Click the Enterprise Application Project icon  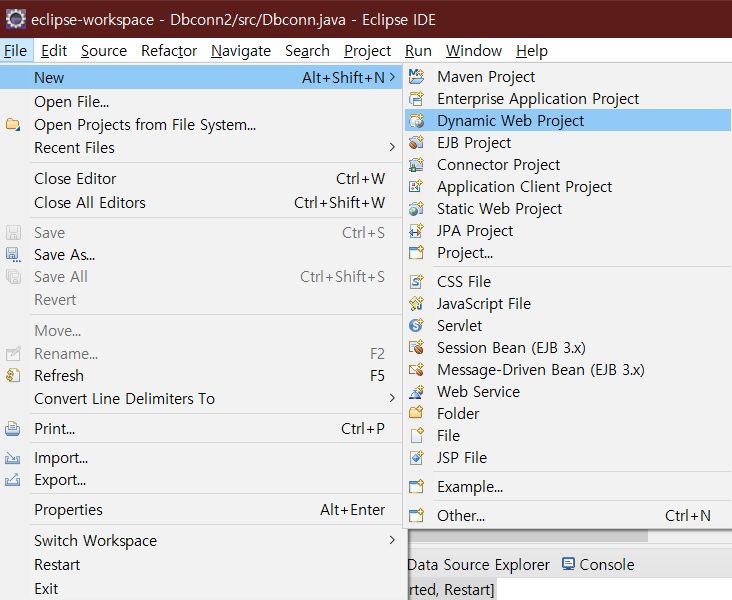pyautogui.click(x=416, y=99)
